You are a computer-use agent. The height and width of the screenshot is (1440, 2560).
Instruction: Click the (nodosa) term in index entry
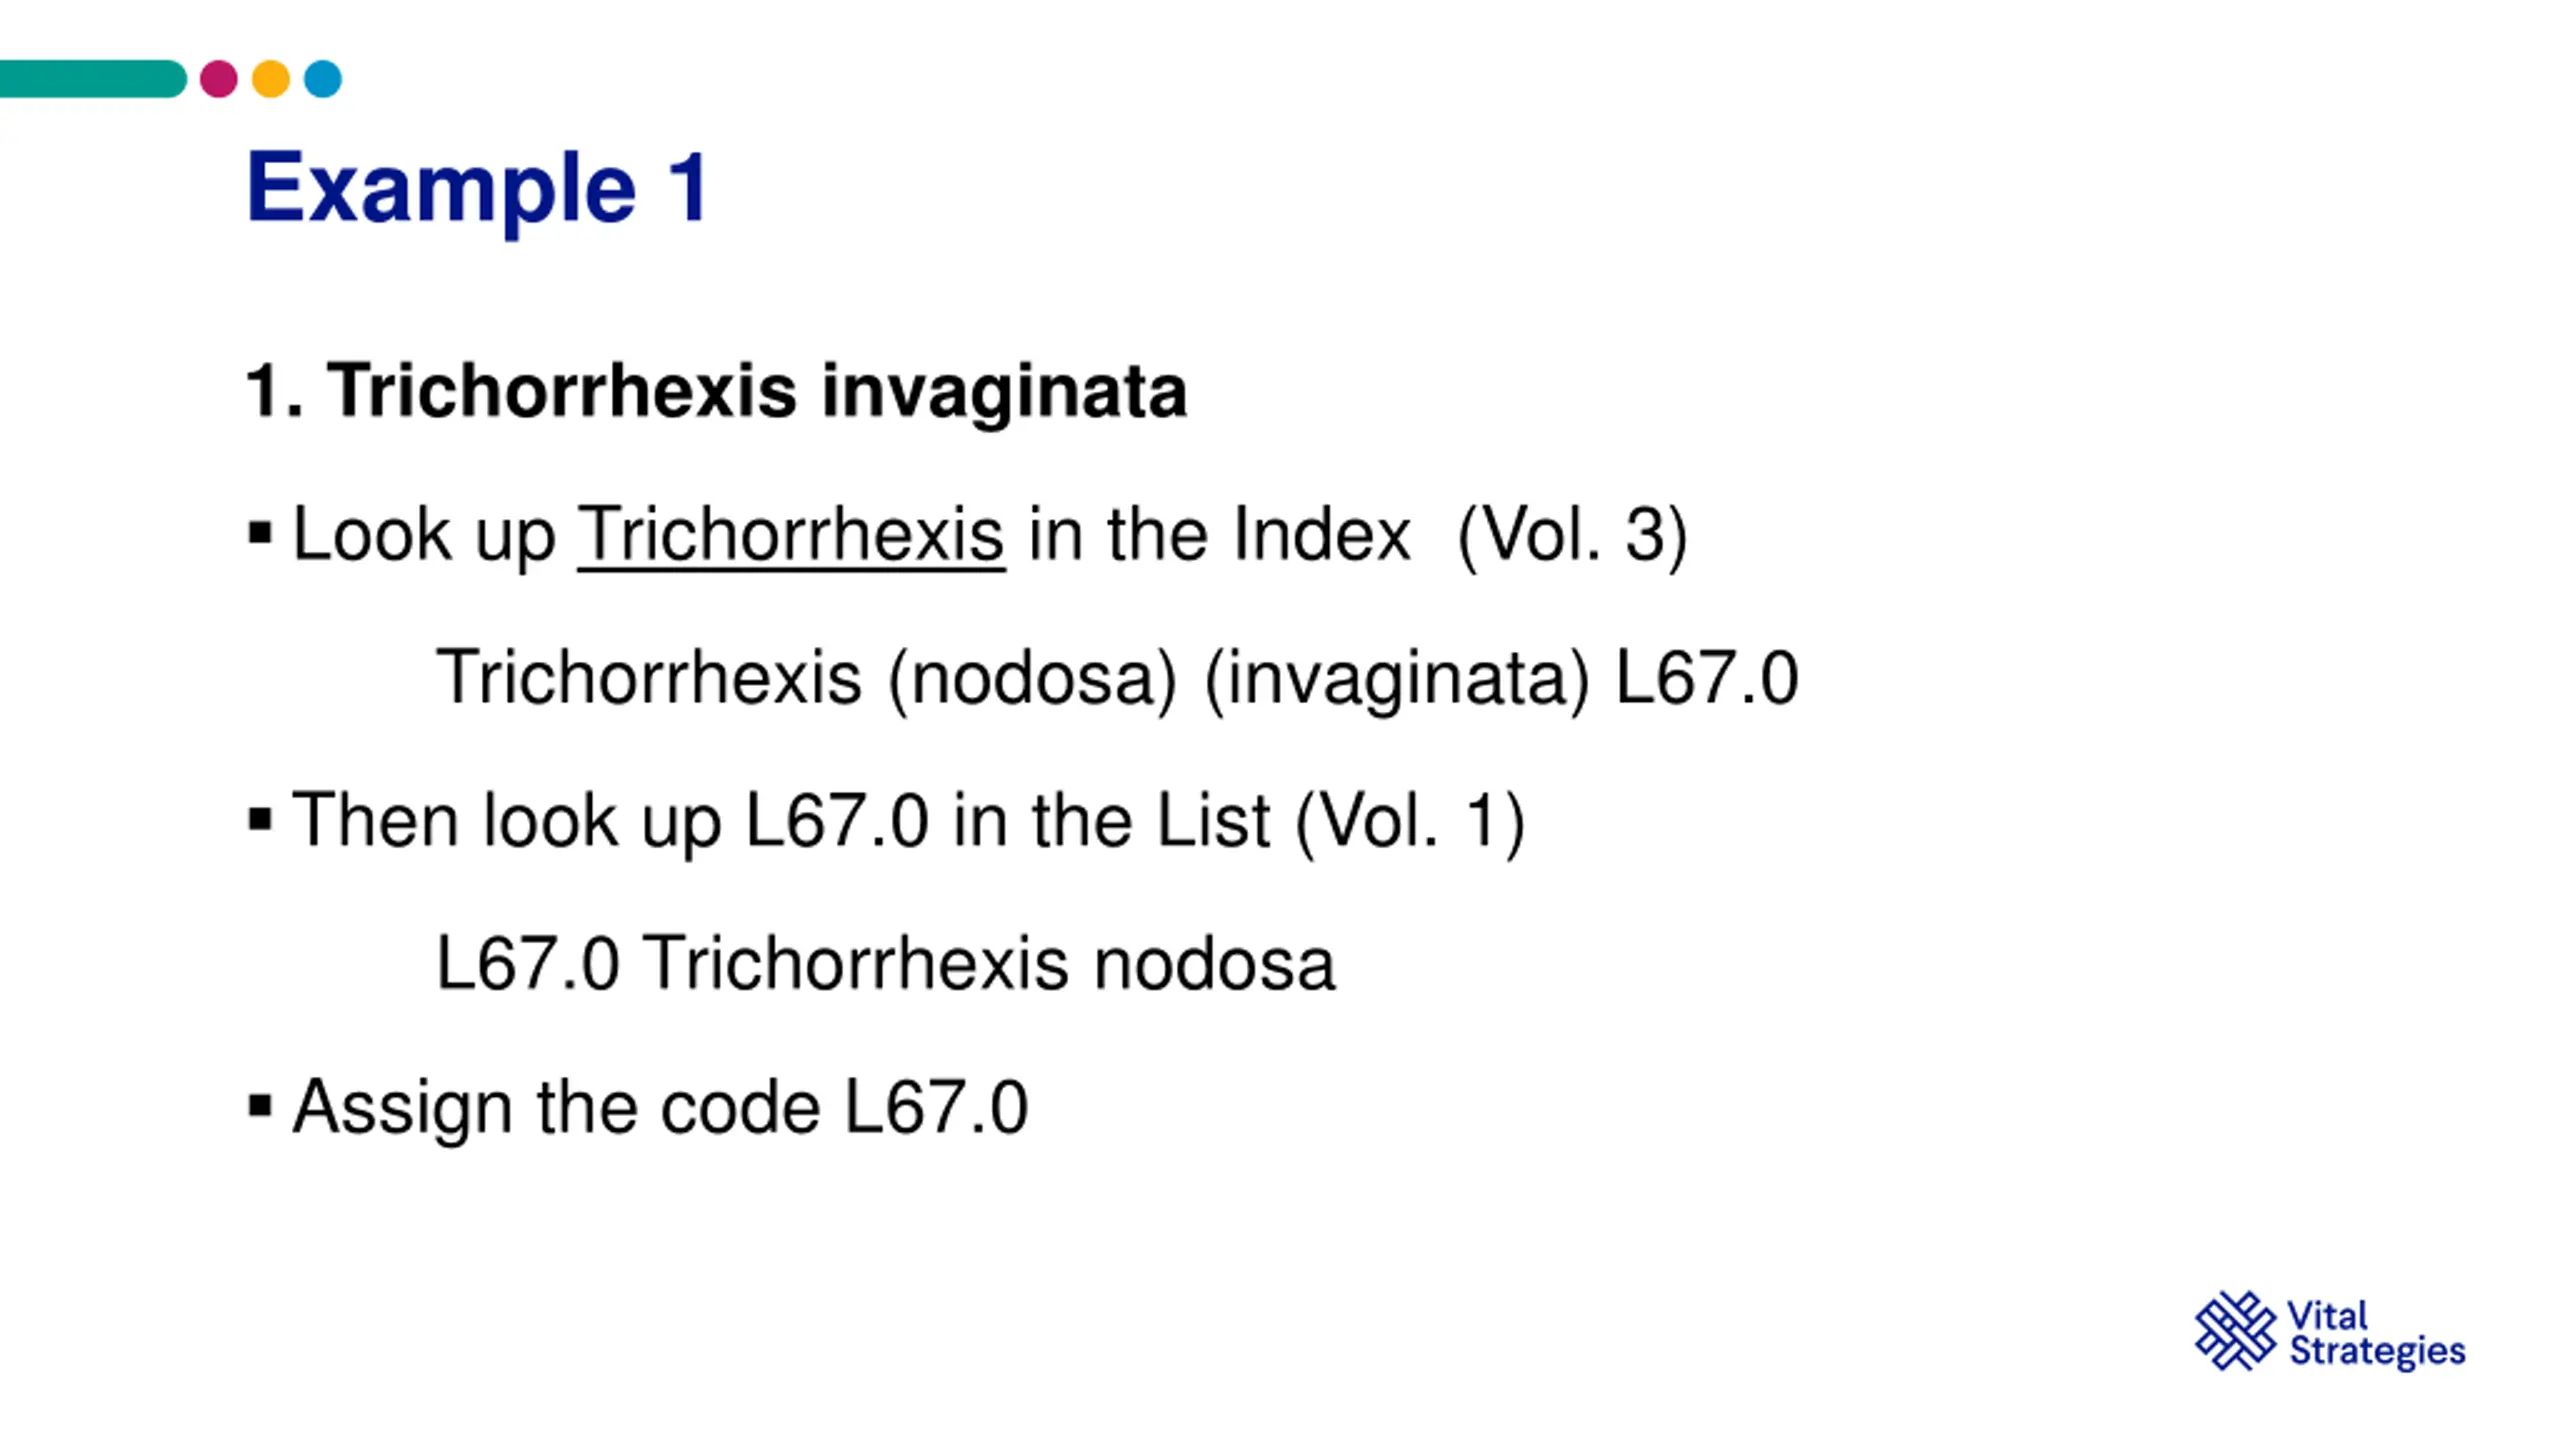tap(1033, 680)
